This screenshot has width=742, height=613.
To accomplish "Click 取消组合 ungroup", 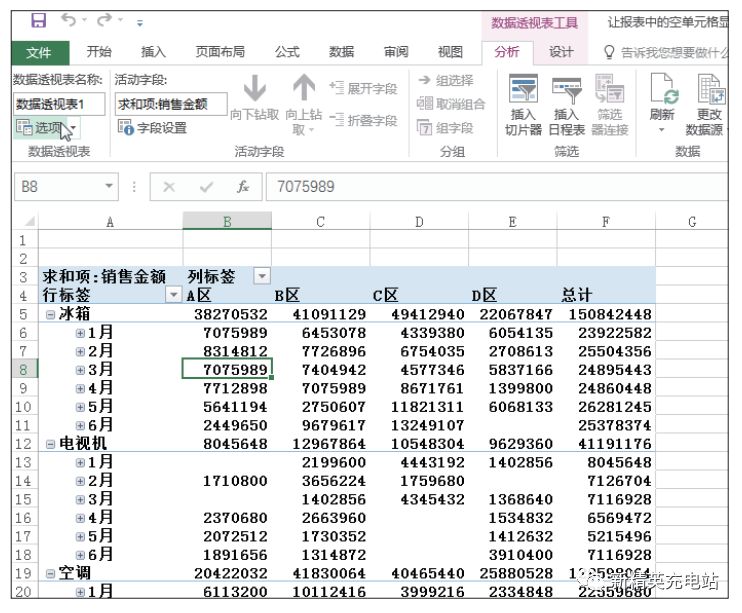I will point(451,104).
